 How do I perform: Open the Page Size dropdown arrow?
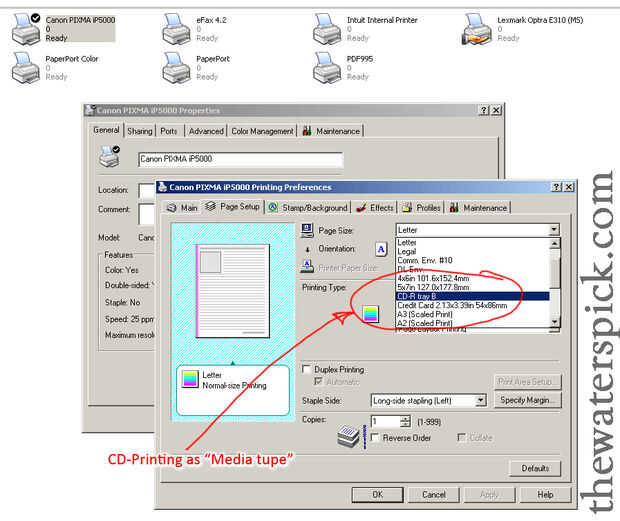tap(554, 230)
